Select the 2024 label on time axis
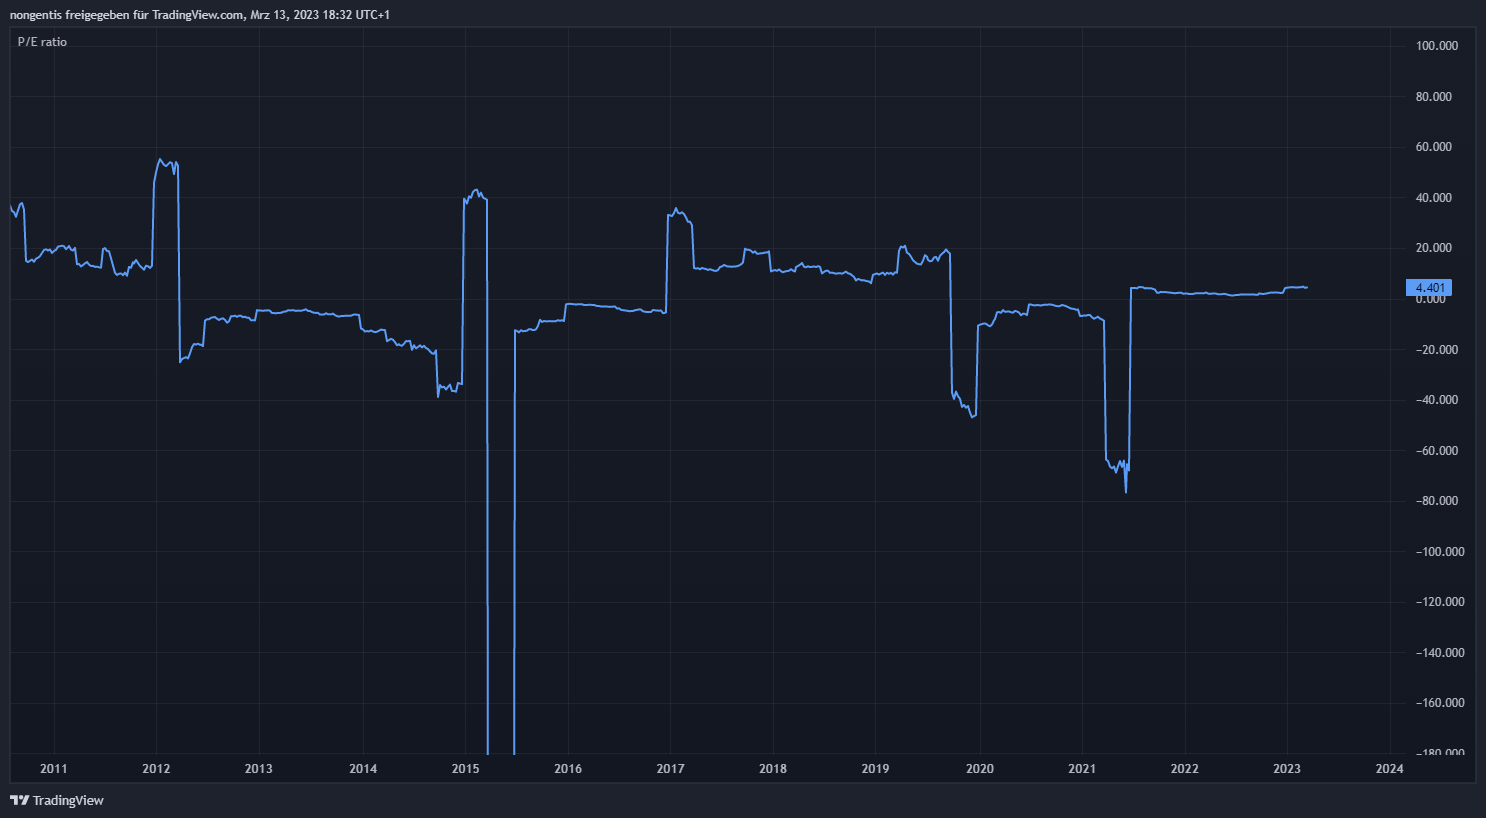 coord(1389,769)
